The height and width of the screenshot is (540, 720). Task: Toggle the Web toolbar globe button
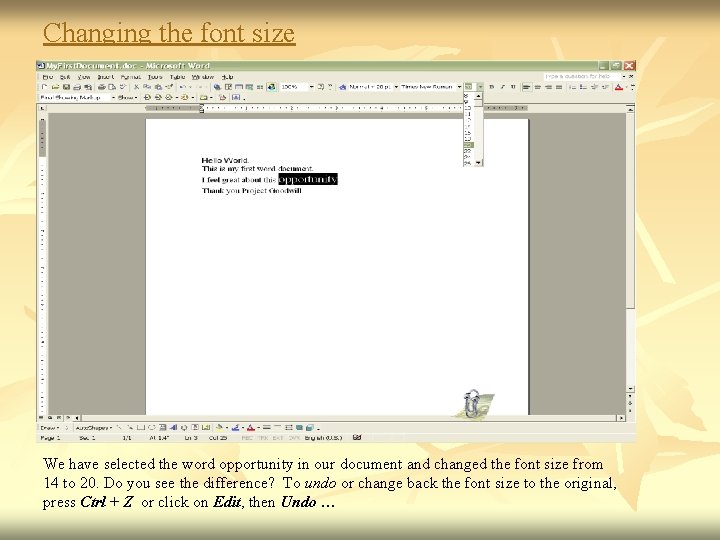(x=271, y=87)
